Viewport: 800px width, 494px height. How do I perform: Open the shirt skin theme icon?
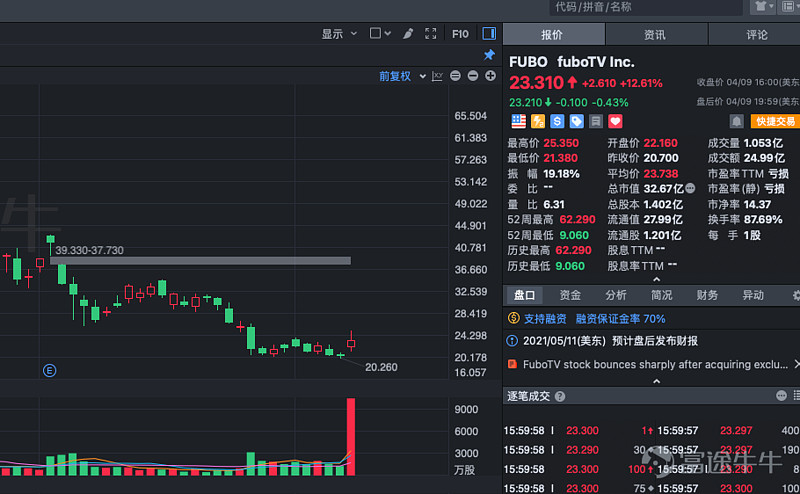[763, 6]
